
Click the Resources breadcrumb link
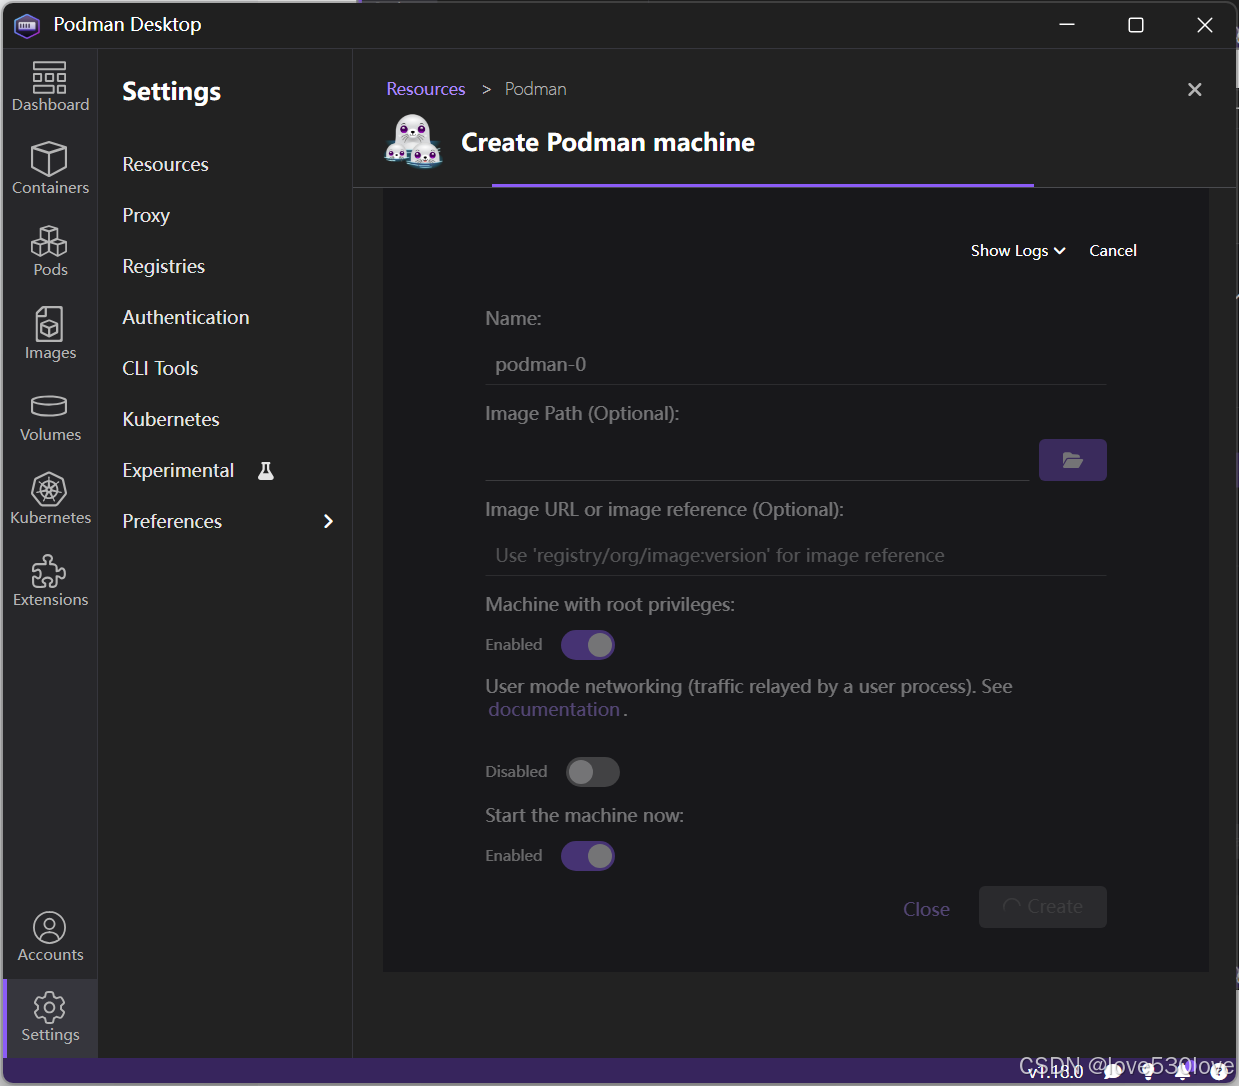click(x=426, y=89)
